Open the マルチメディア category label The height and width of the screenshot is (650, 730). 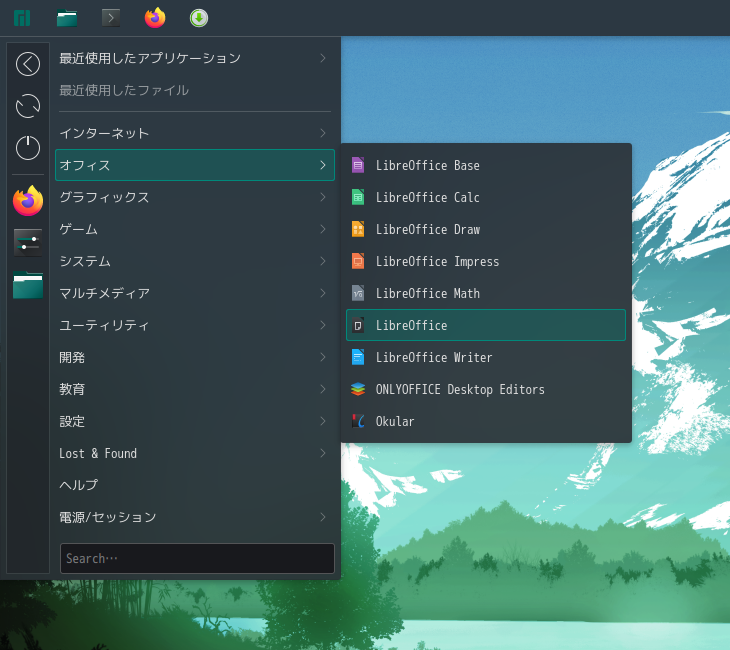[104, 293]
